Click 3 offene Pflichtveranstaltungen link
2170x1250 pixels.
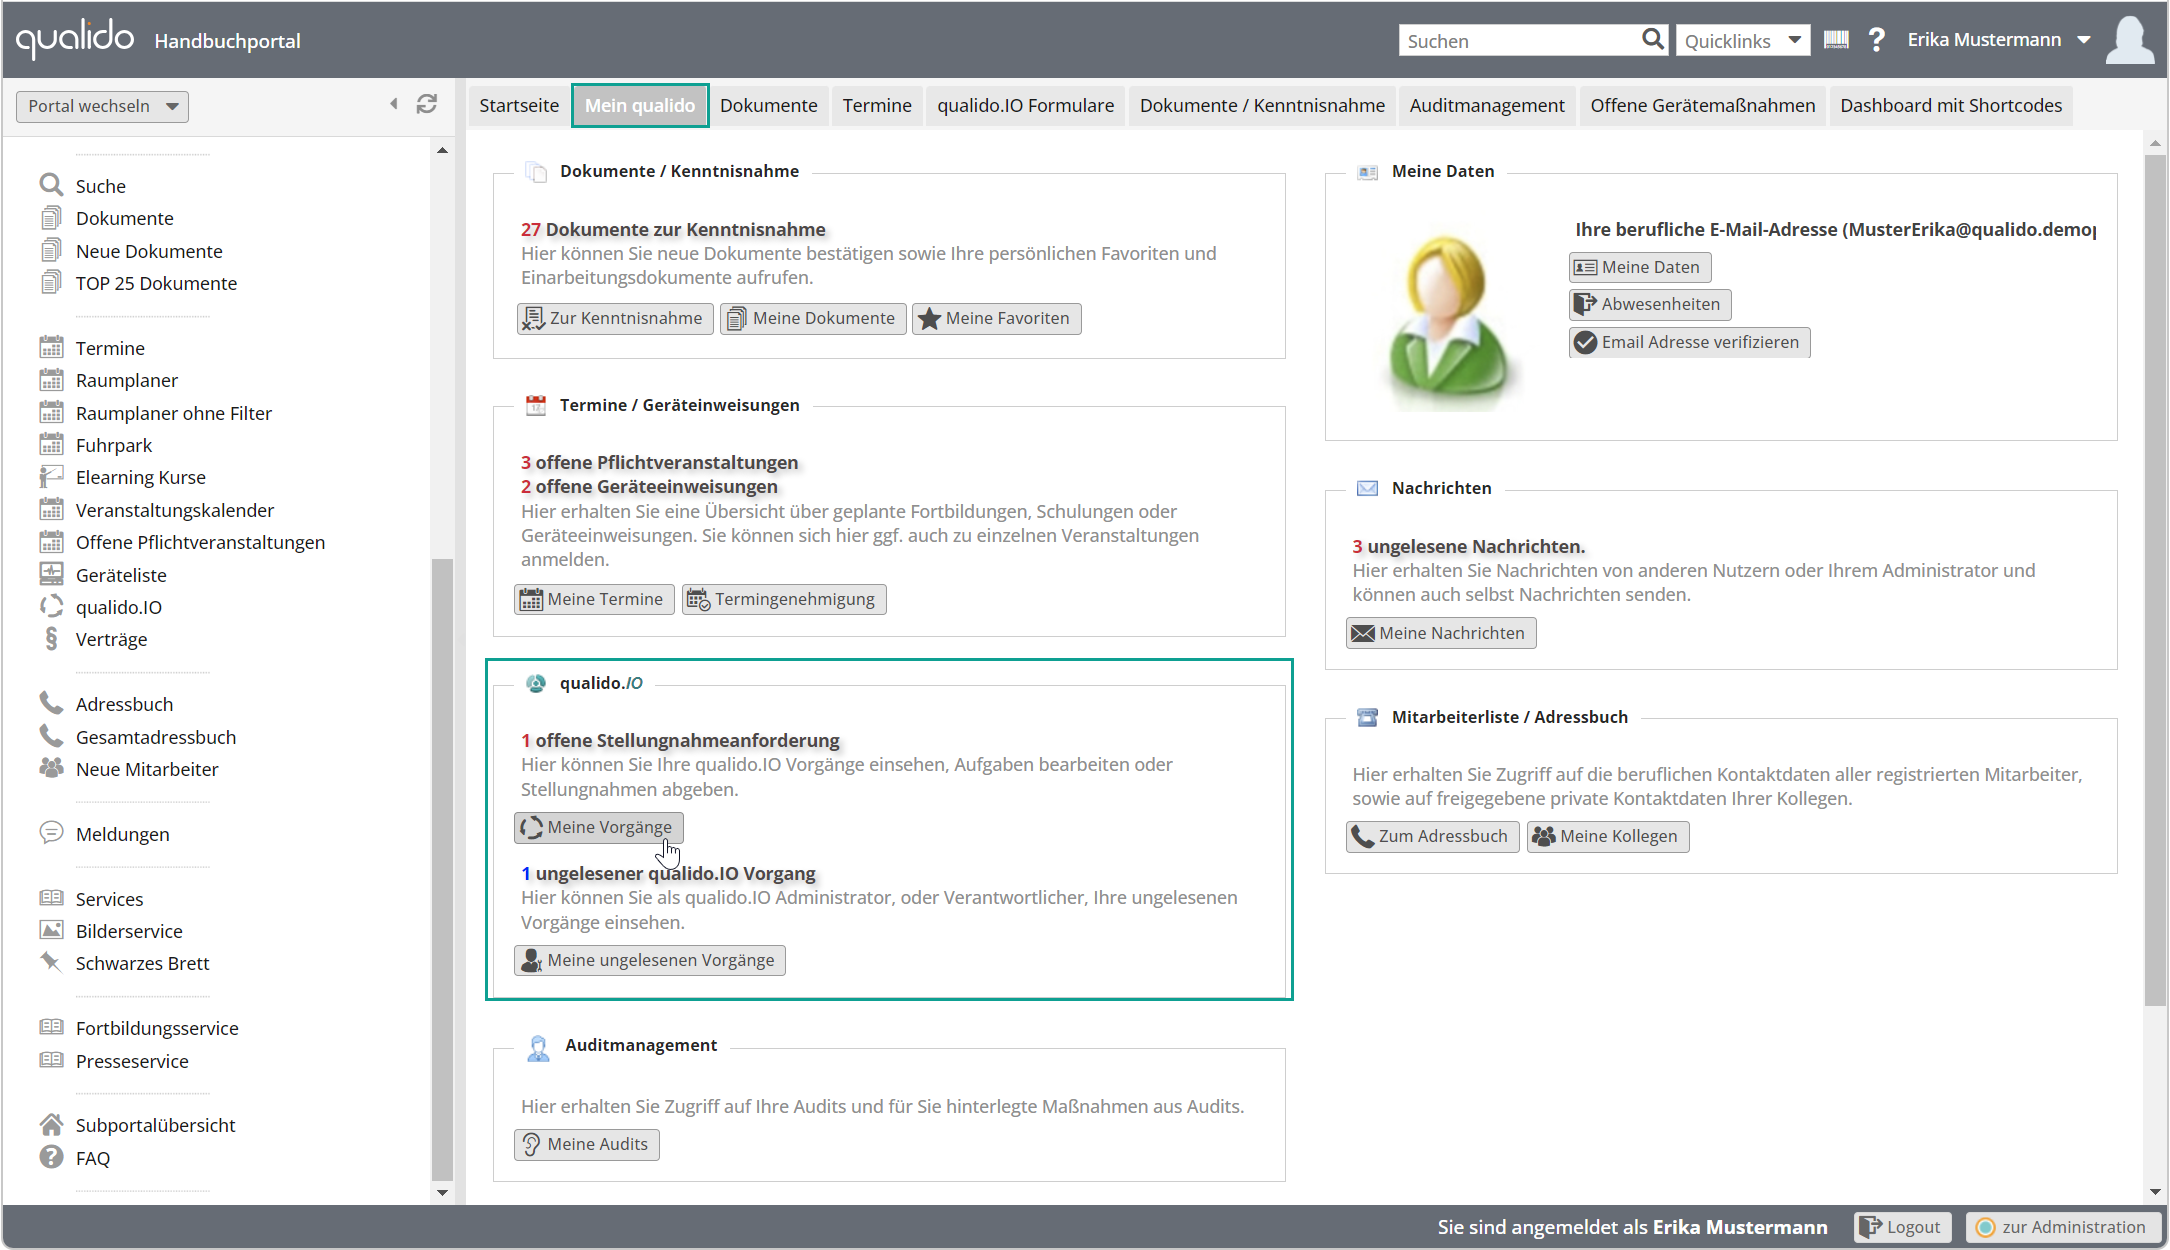659,462
